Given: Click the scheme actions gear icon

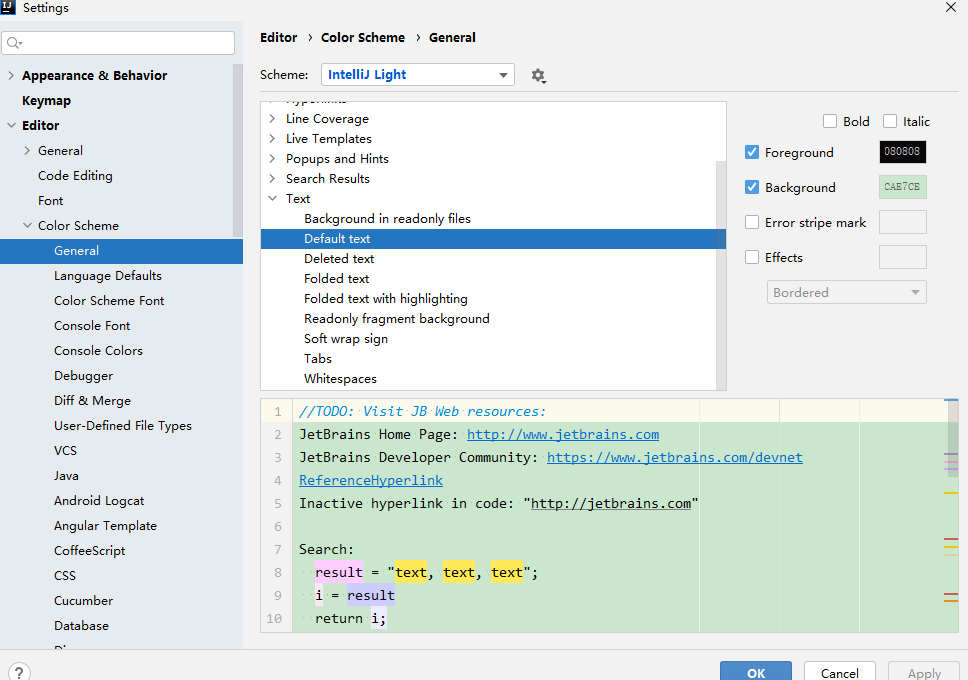Looking at the screenshot, I should (538, 75).
